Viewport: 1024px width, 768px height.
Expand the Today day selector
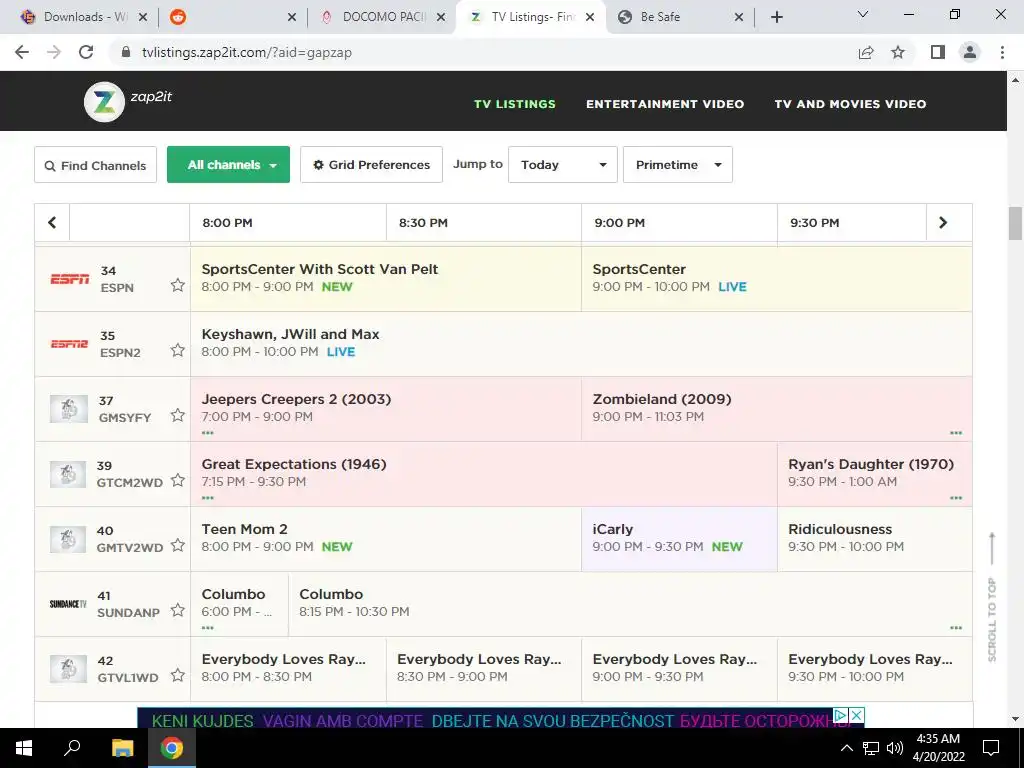point(563,165)
